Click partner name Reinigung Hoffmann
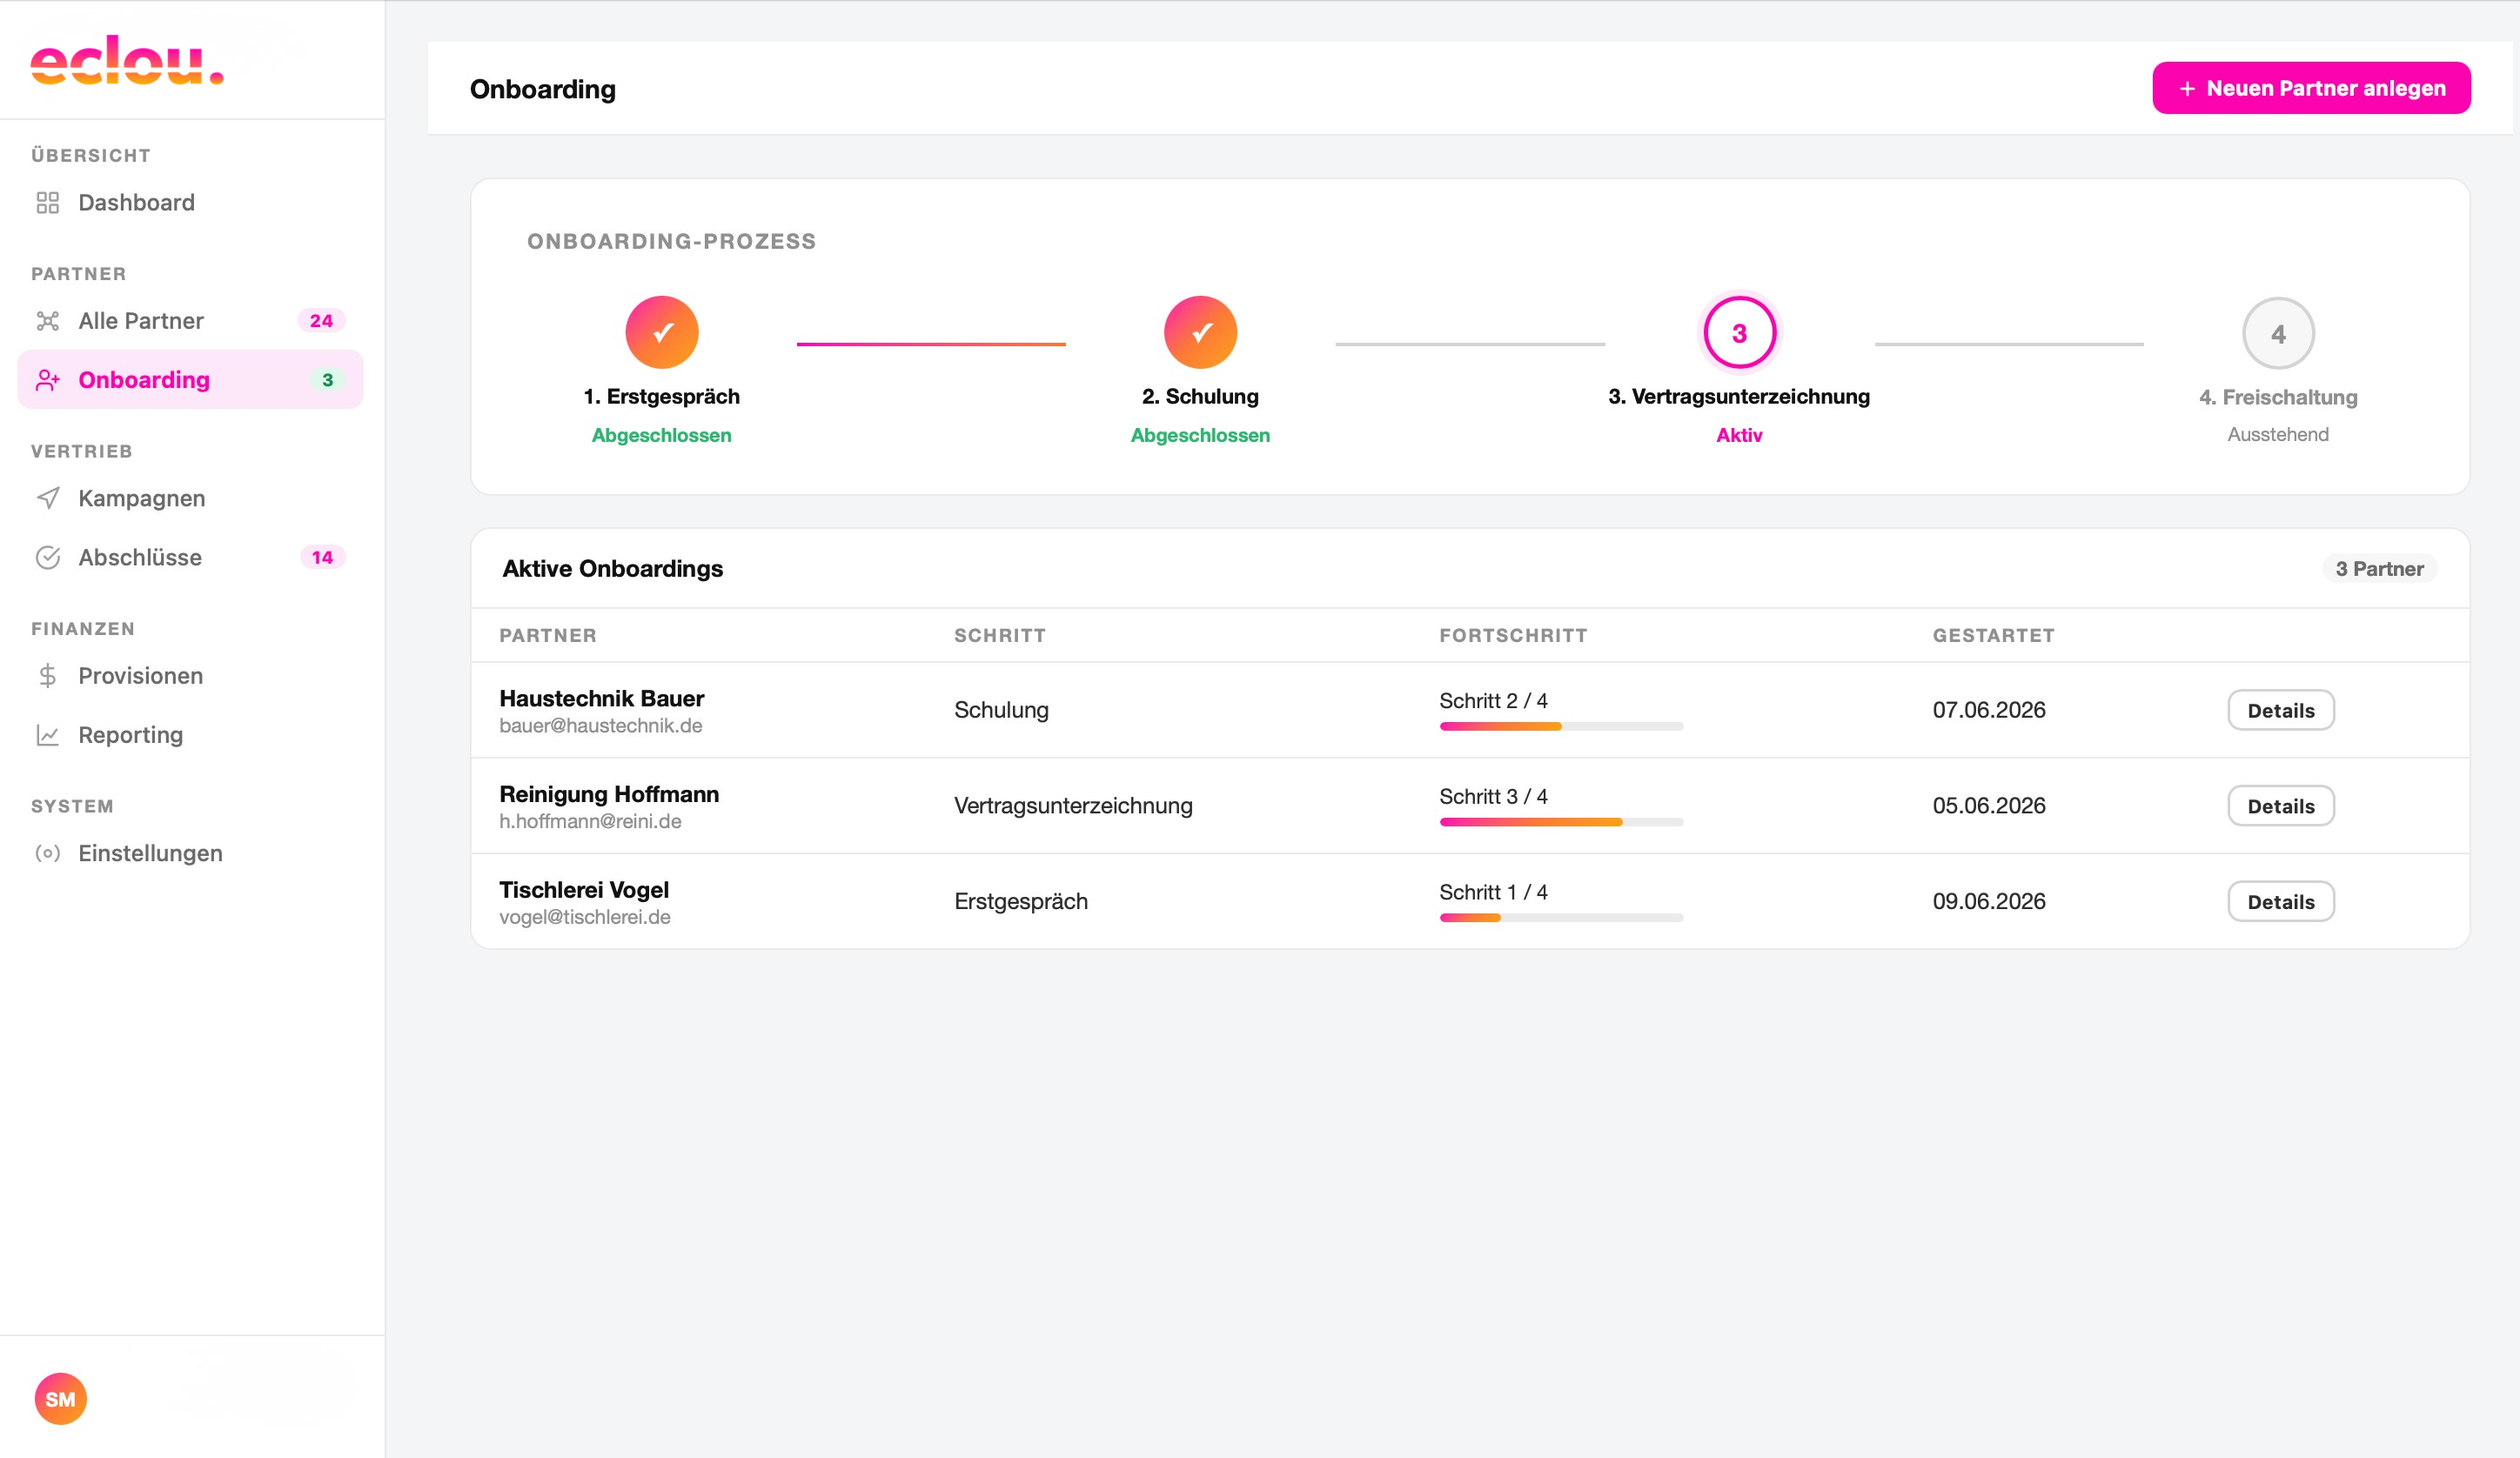This screenshot has height=1458, width=2520. tap(609, 794)
